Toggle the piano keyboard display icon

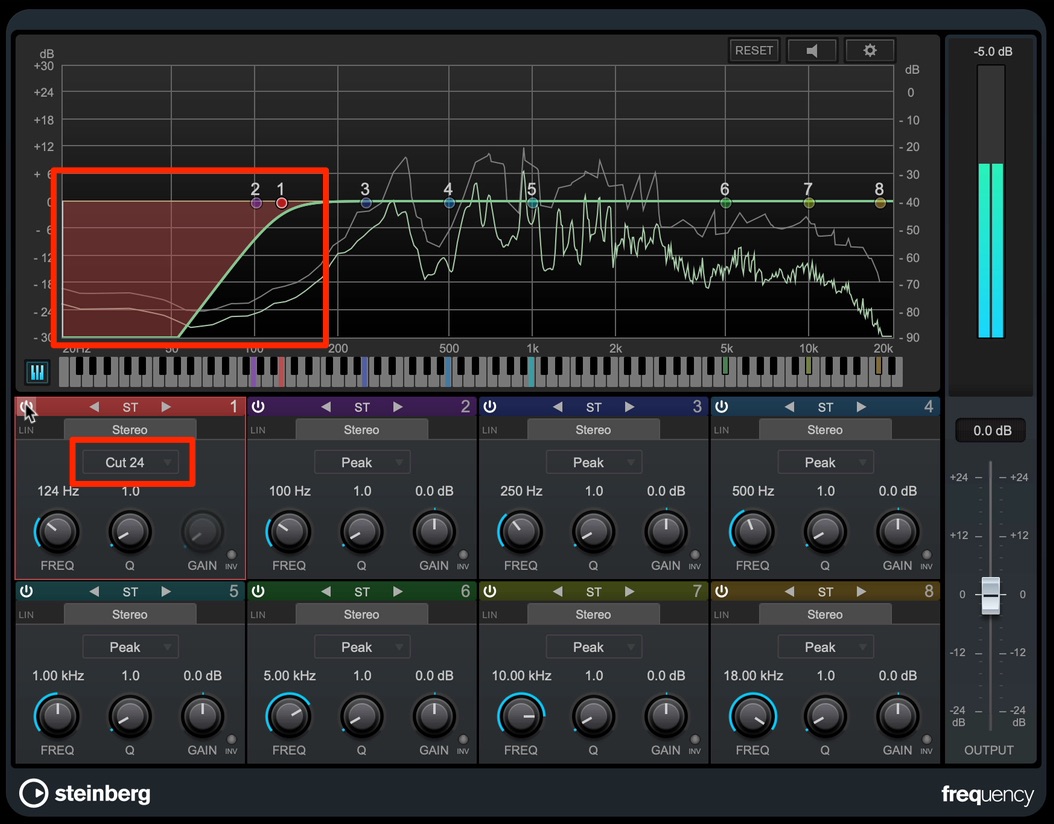point(38,372)
